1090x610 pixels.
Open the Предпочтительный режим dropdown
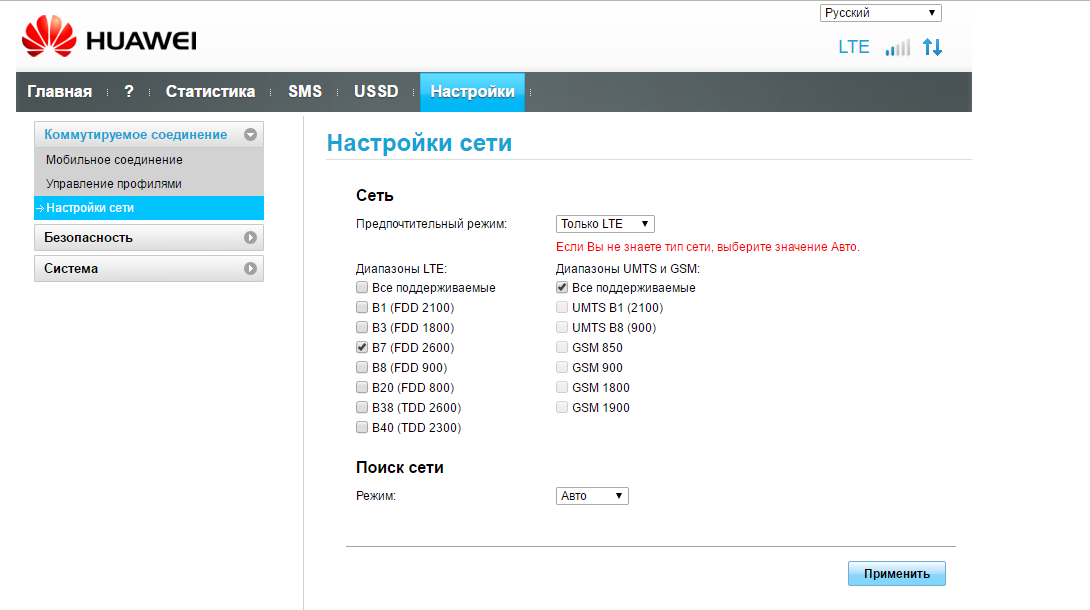605,224
